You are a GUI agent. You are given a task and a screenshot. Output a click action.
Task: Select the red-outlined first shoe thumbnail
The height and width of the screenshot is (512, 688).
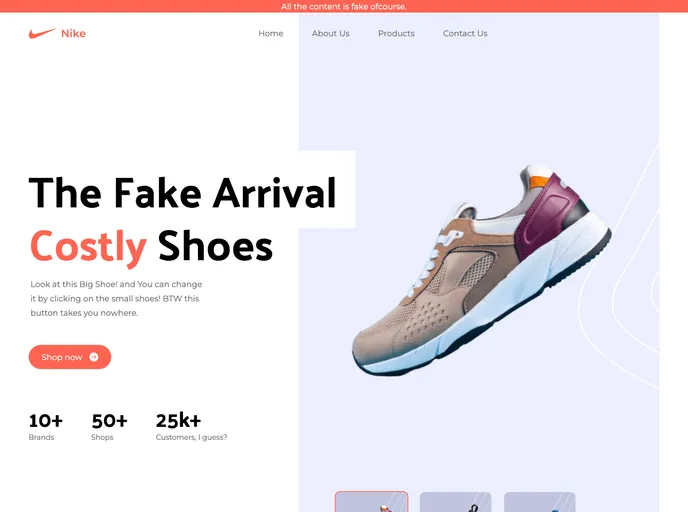[372, 501]
